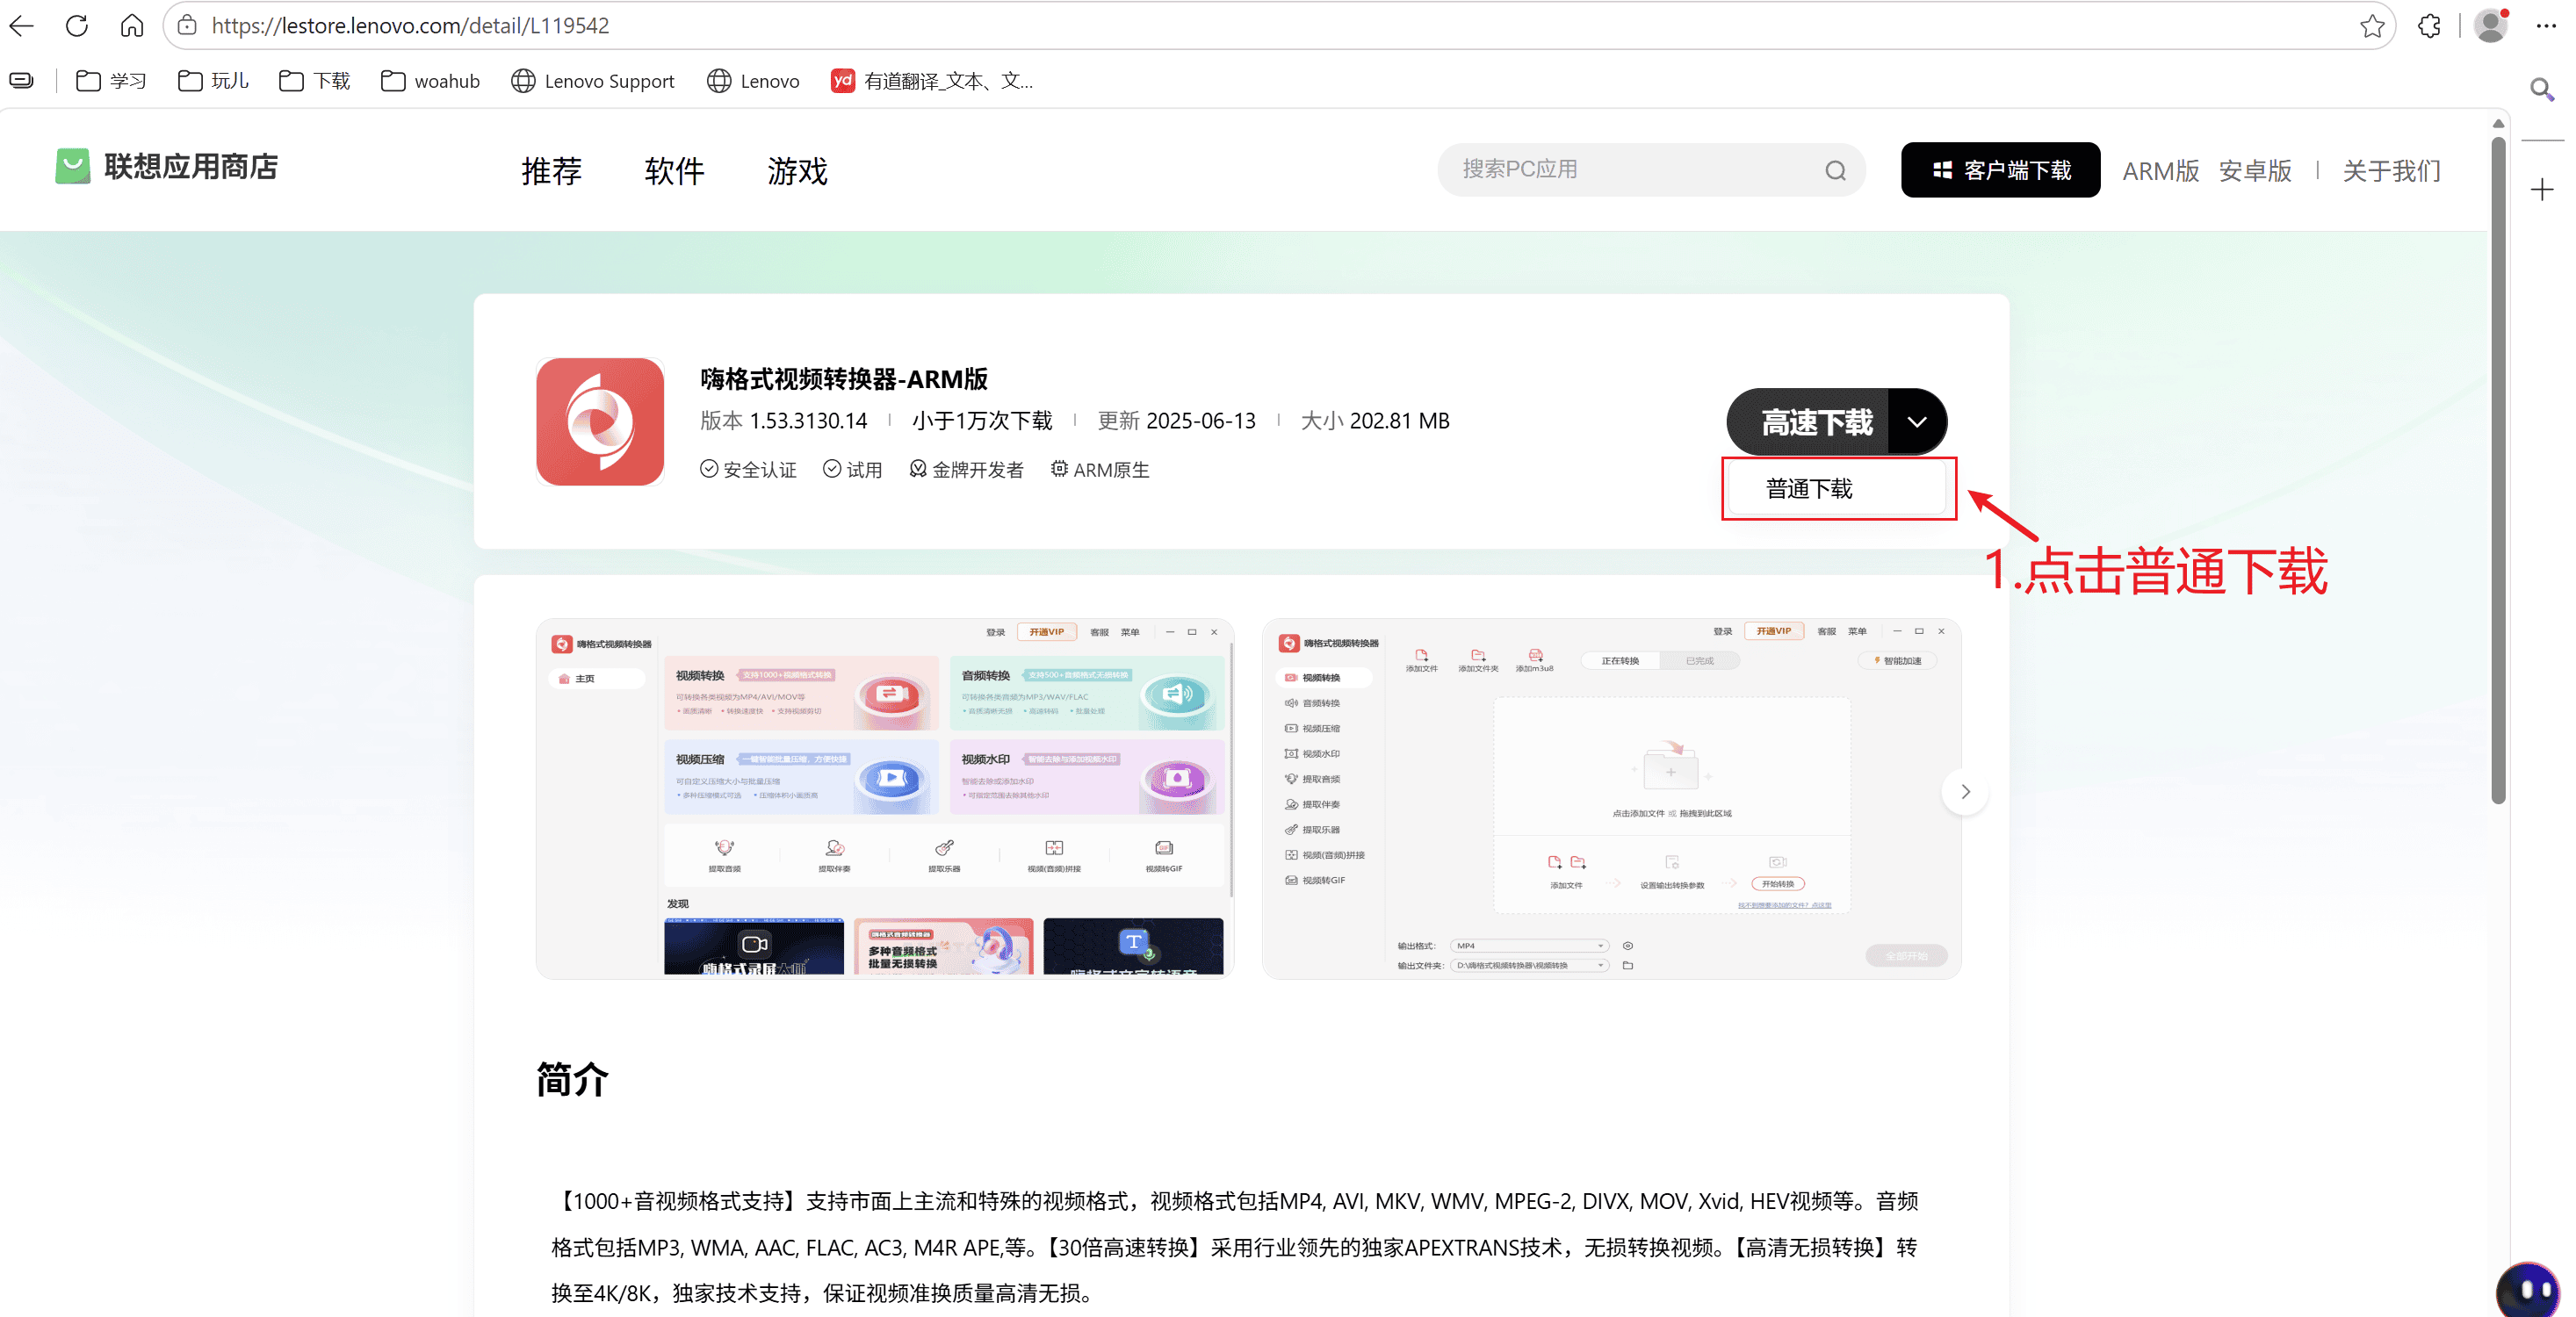
Task: Open the first app screenshot thumbnail
Action: point(885,798)
